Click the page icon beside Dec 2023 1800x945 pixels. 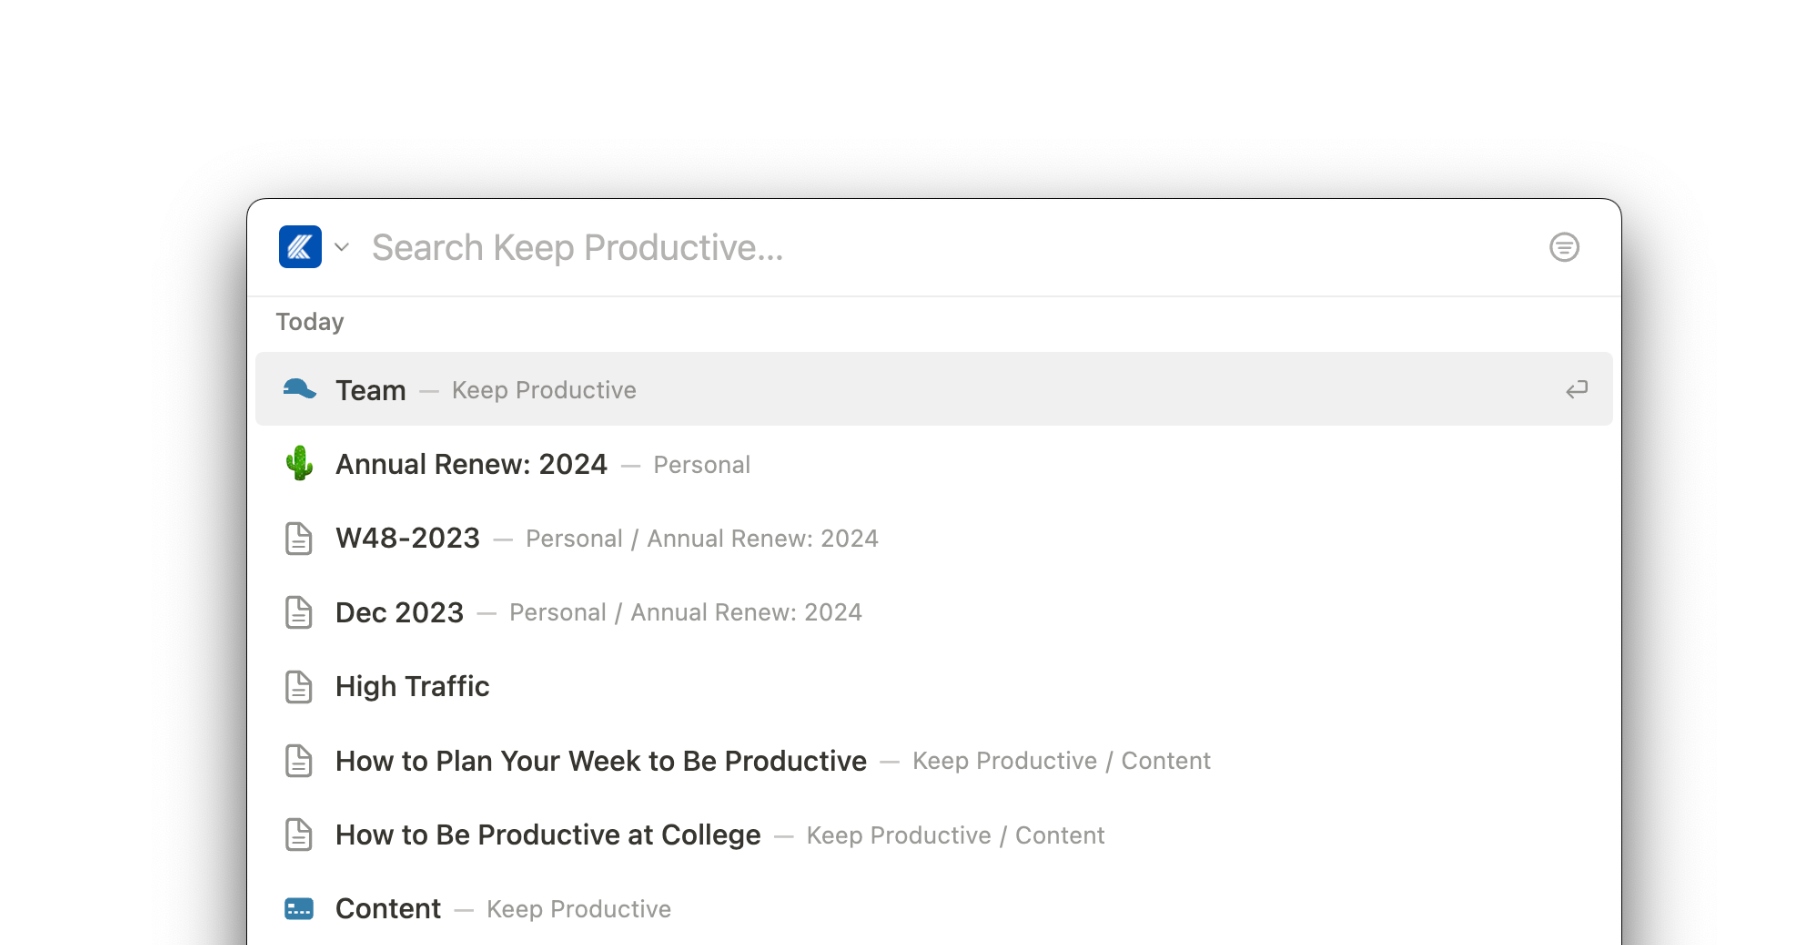click(x=299, y=612)
